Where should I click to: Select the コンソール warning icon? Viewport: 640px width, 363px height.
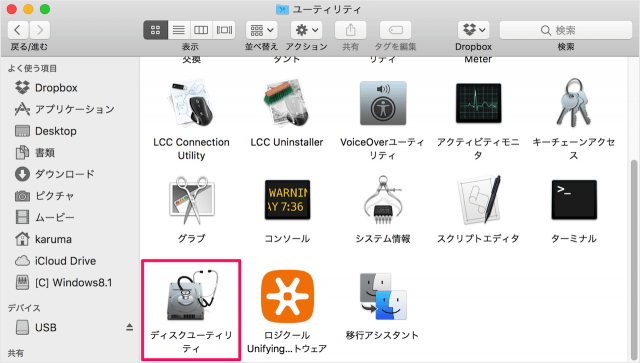(x=287, y=200)
